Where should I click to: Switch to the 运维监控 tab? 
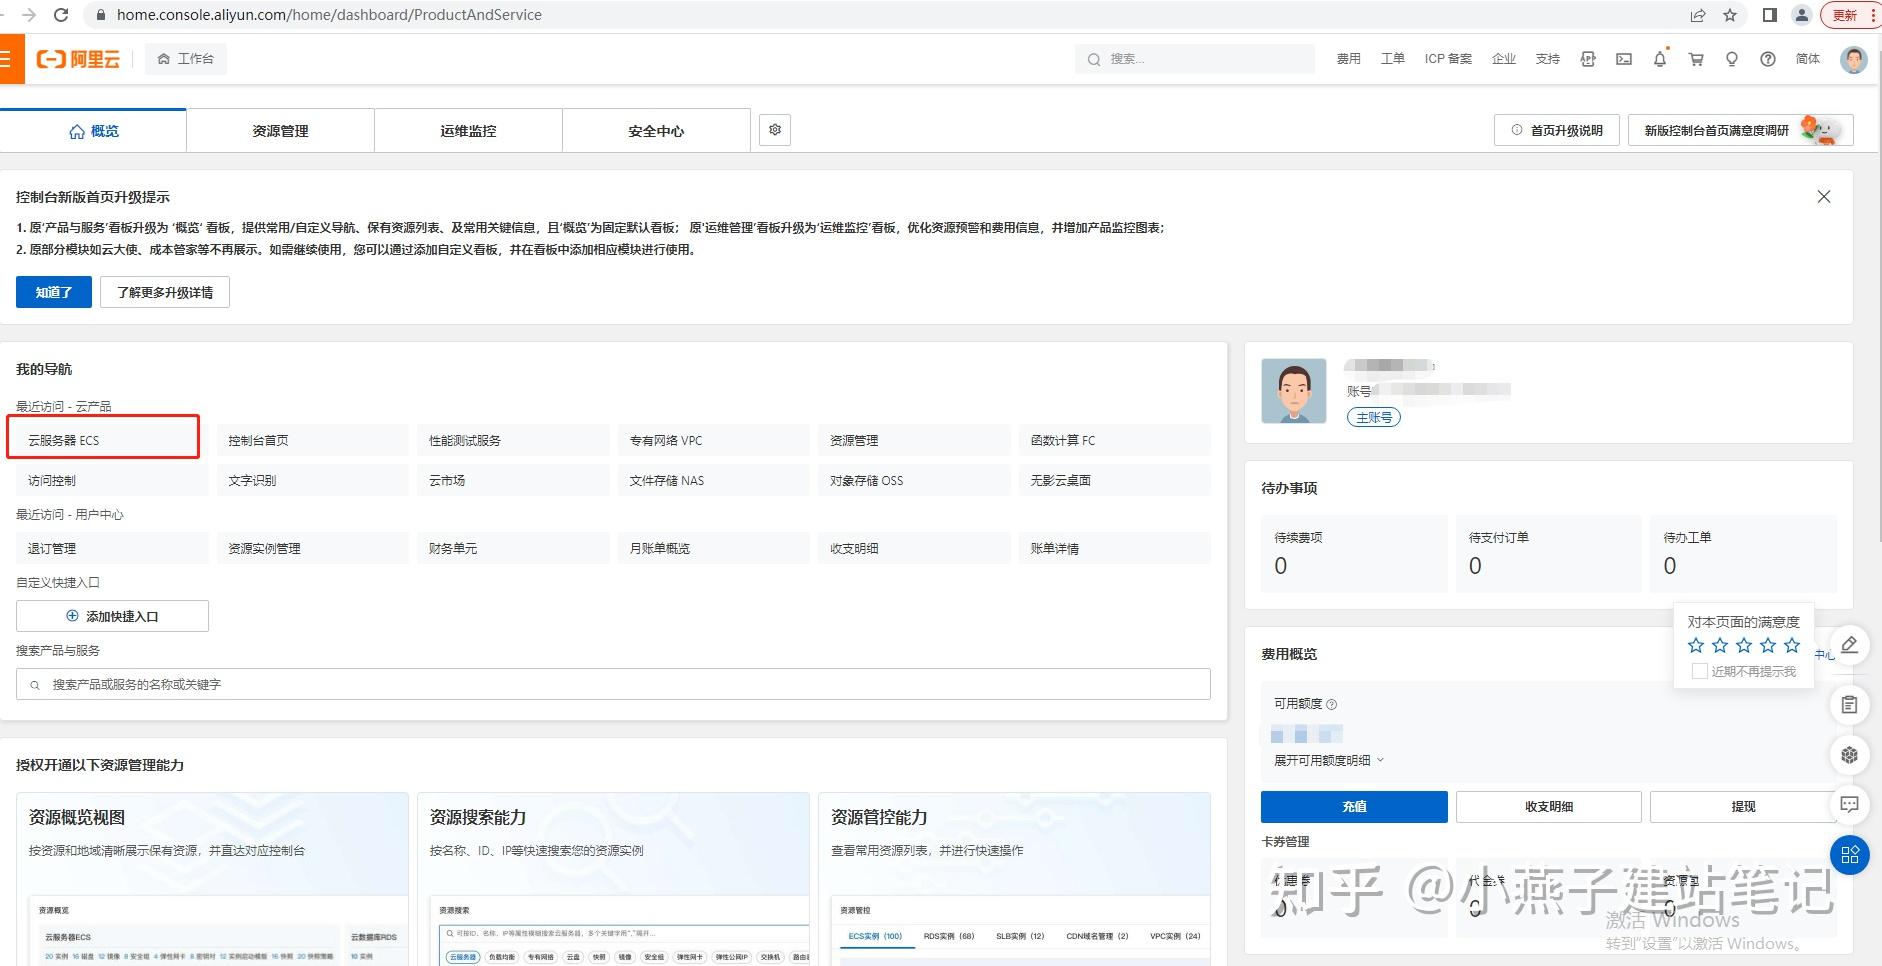pyautogui.click(x=468, y=131)
